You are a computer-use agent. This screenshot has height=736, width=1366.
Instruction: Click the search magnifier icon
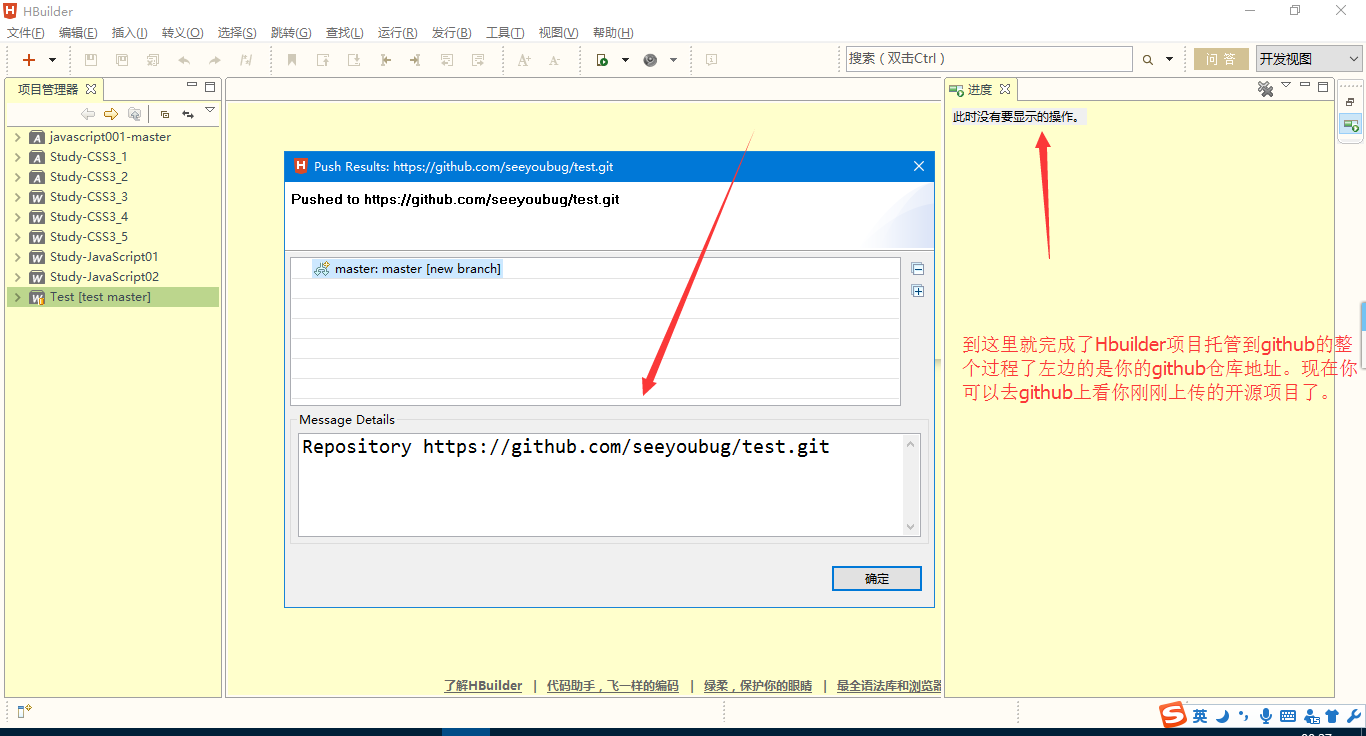pos(1148,60)
